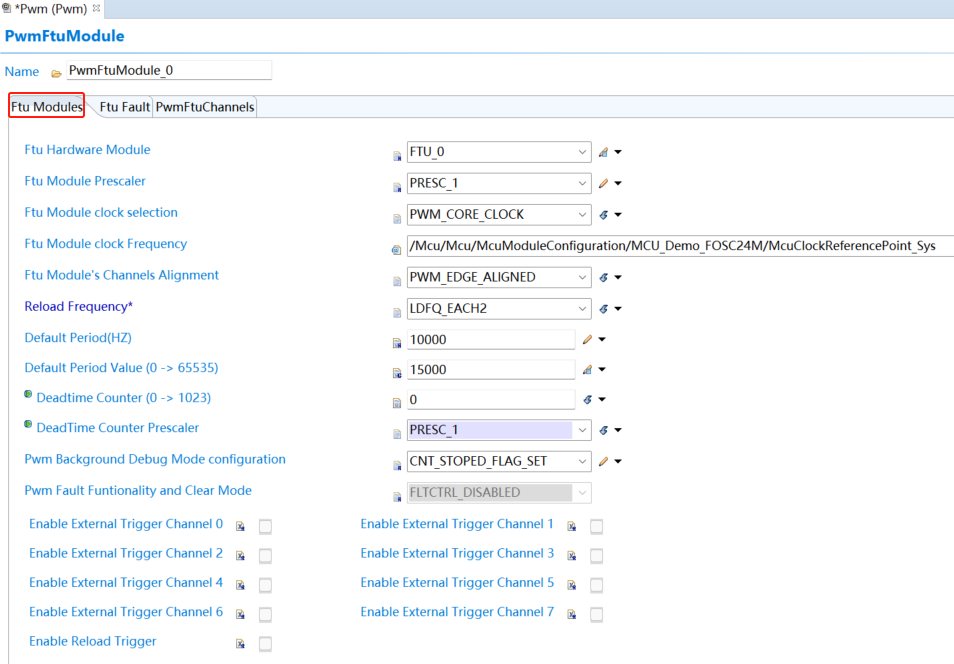
Task: Click the reference icon left of clock Frequency path
Action: coord(396,248)
